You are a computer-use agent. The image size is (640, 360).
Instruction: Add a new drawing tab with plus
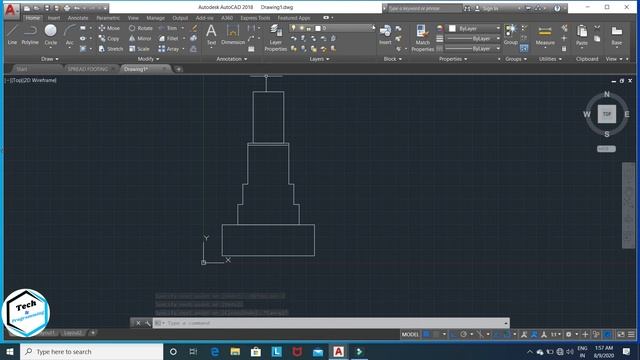[178, 69]
